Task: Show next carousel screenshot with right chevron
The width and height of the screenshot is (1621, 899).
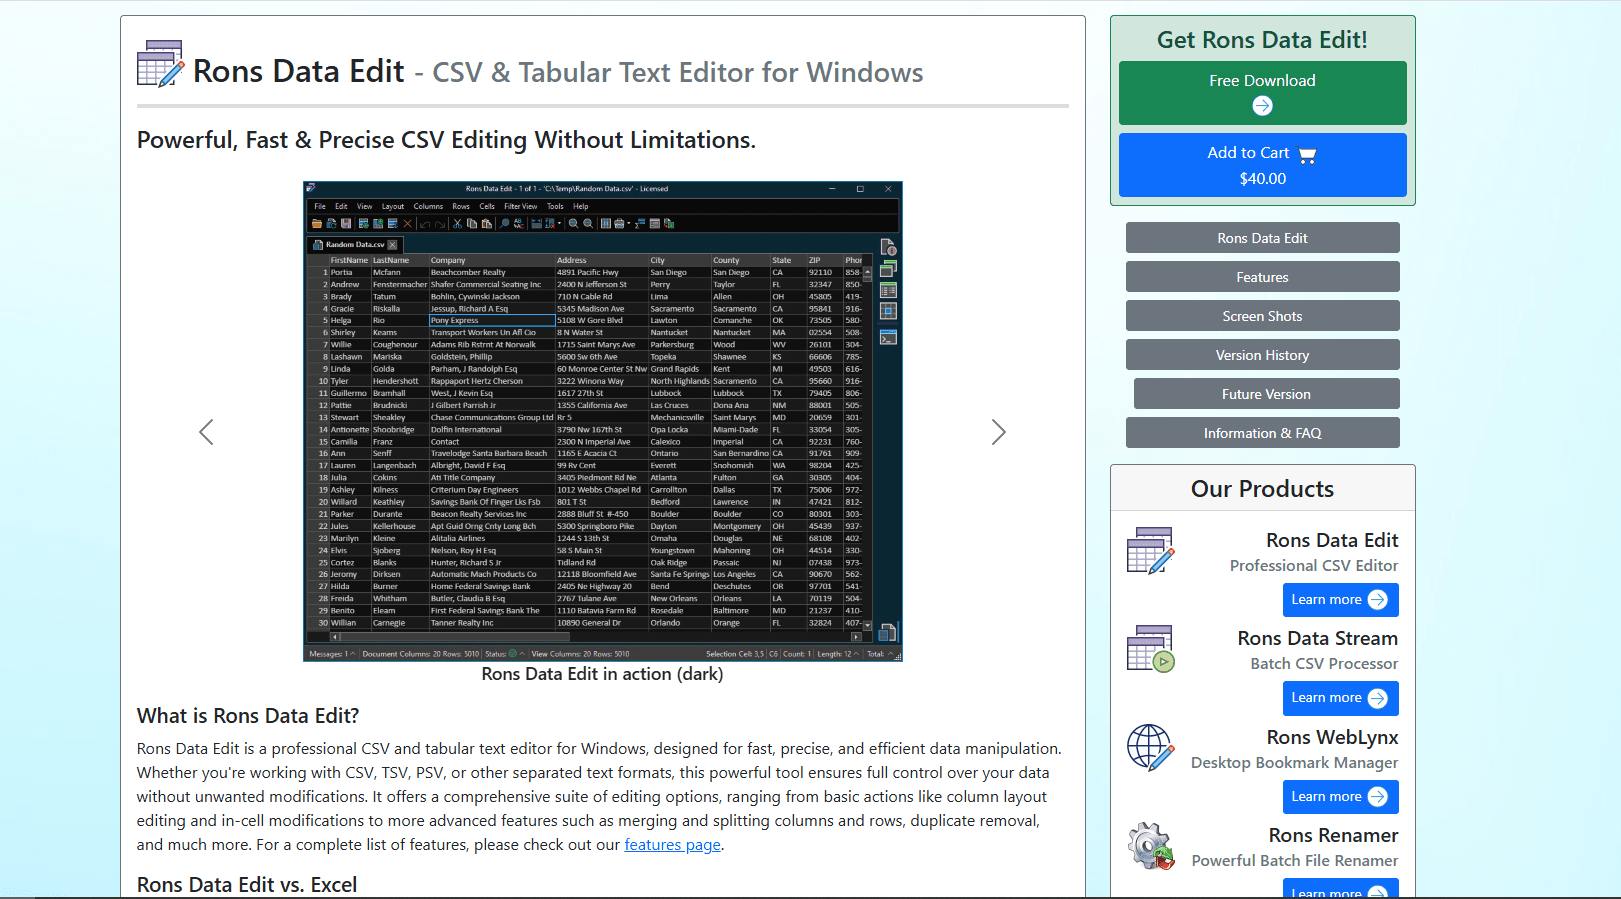Action: point(998,432)
